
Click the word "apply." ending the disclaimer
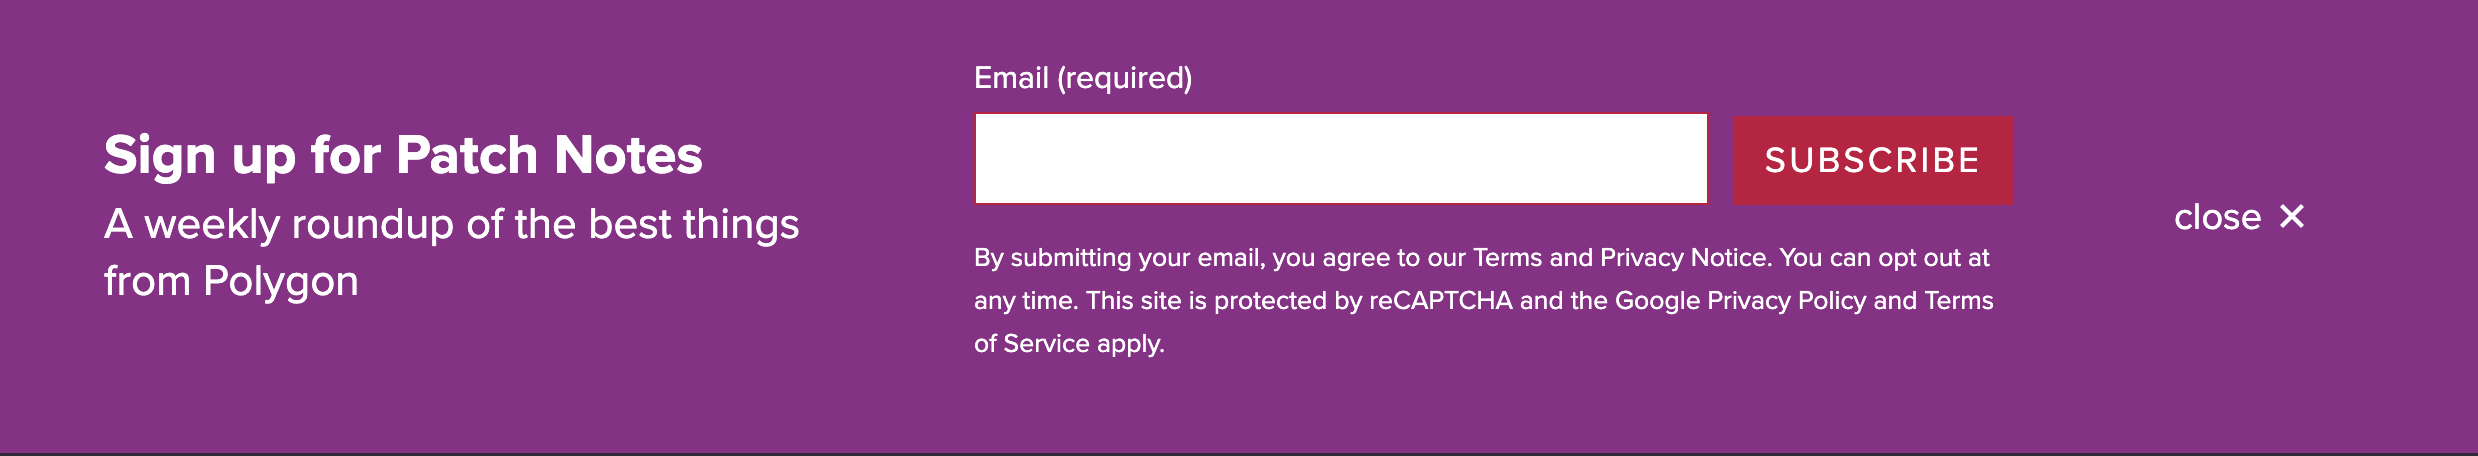coord(1131,344)
